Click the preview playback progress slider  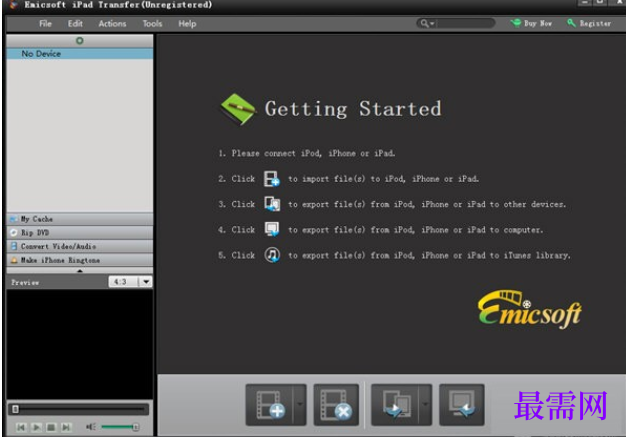(79, 409)
